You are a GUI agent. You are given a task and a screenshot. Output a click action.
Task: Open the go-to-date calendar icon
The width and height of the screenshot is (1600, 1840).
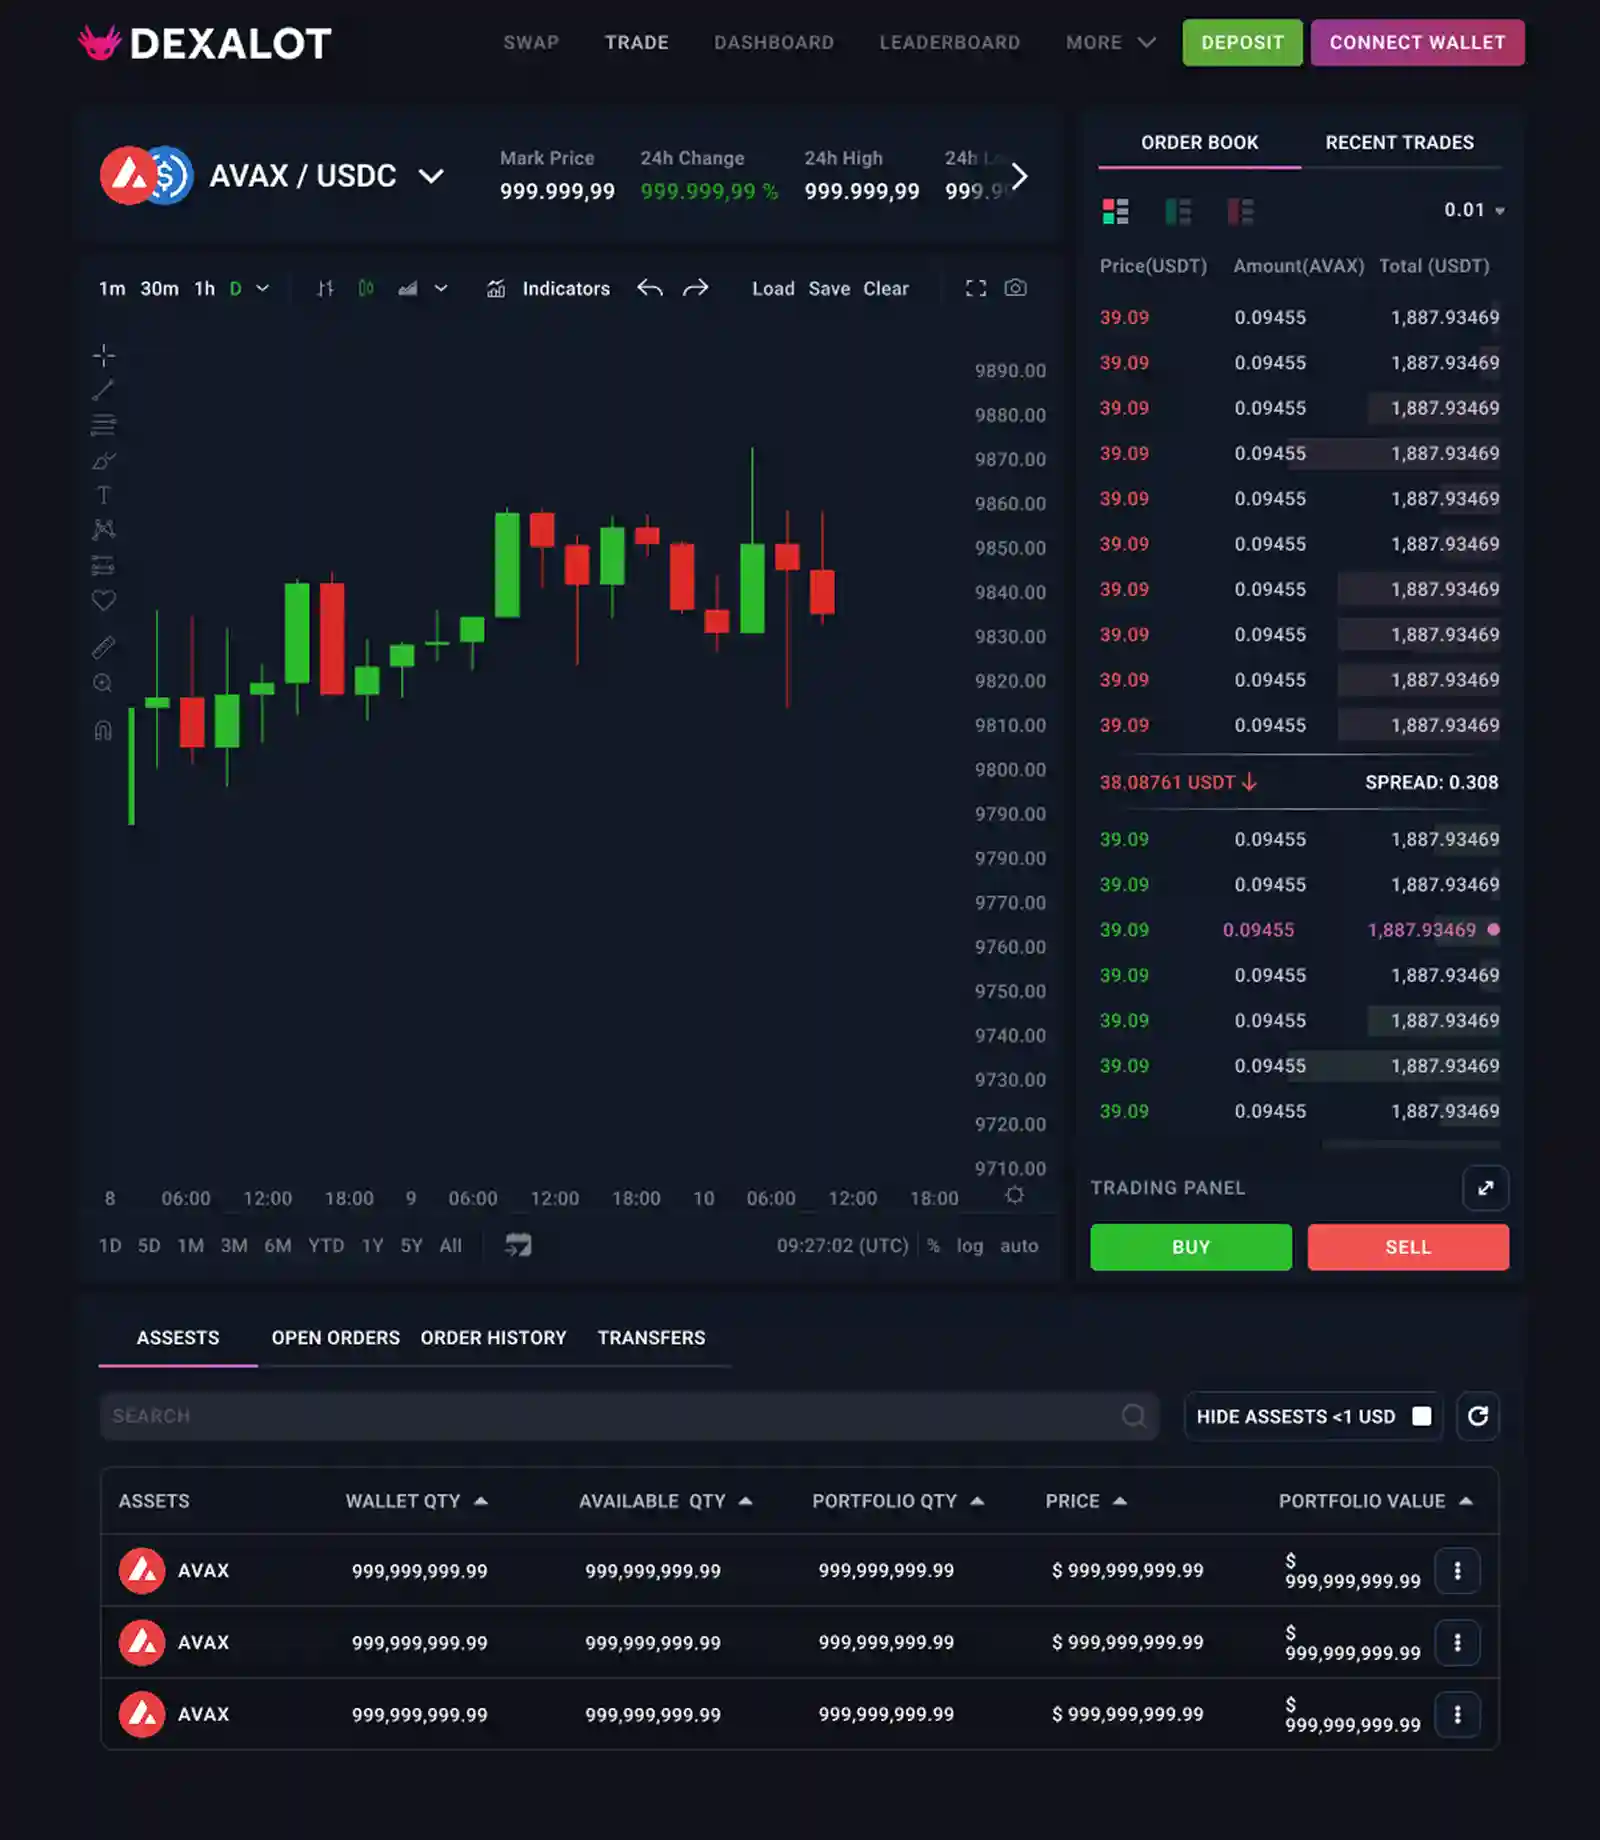(x=518, y=1245)
